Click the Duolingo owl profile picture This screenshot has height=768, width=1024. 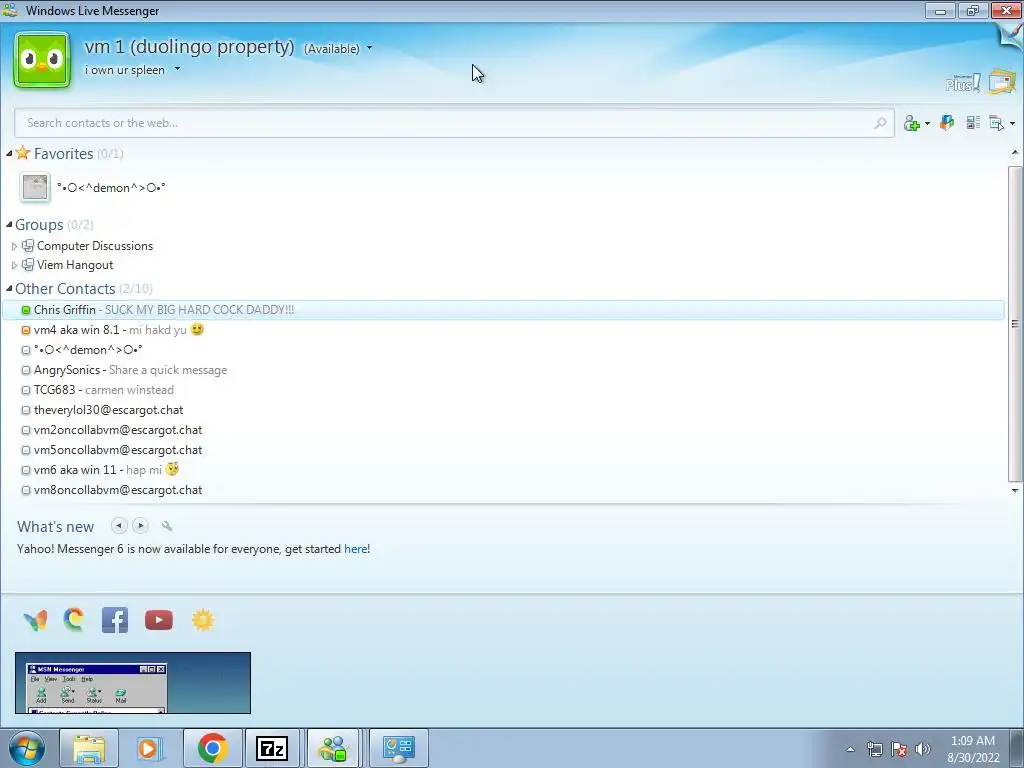tap(42, 60)
